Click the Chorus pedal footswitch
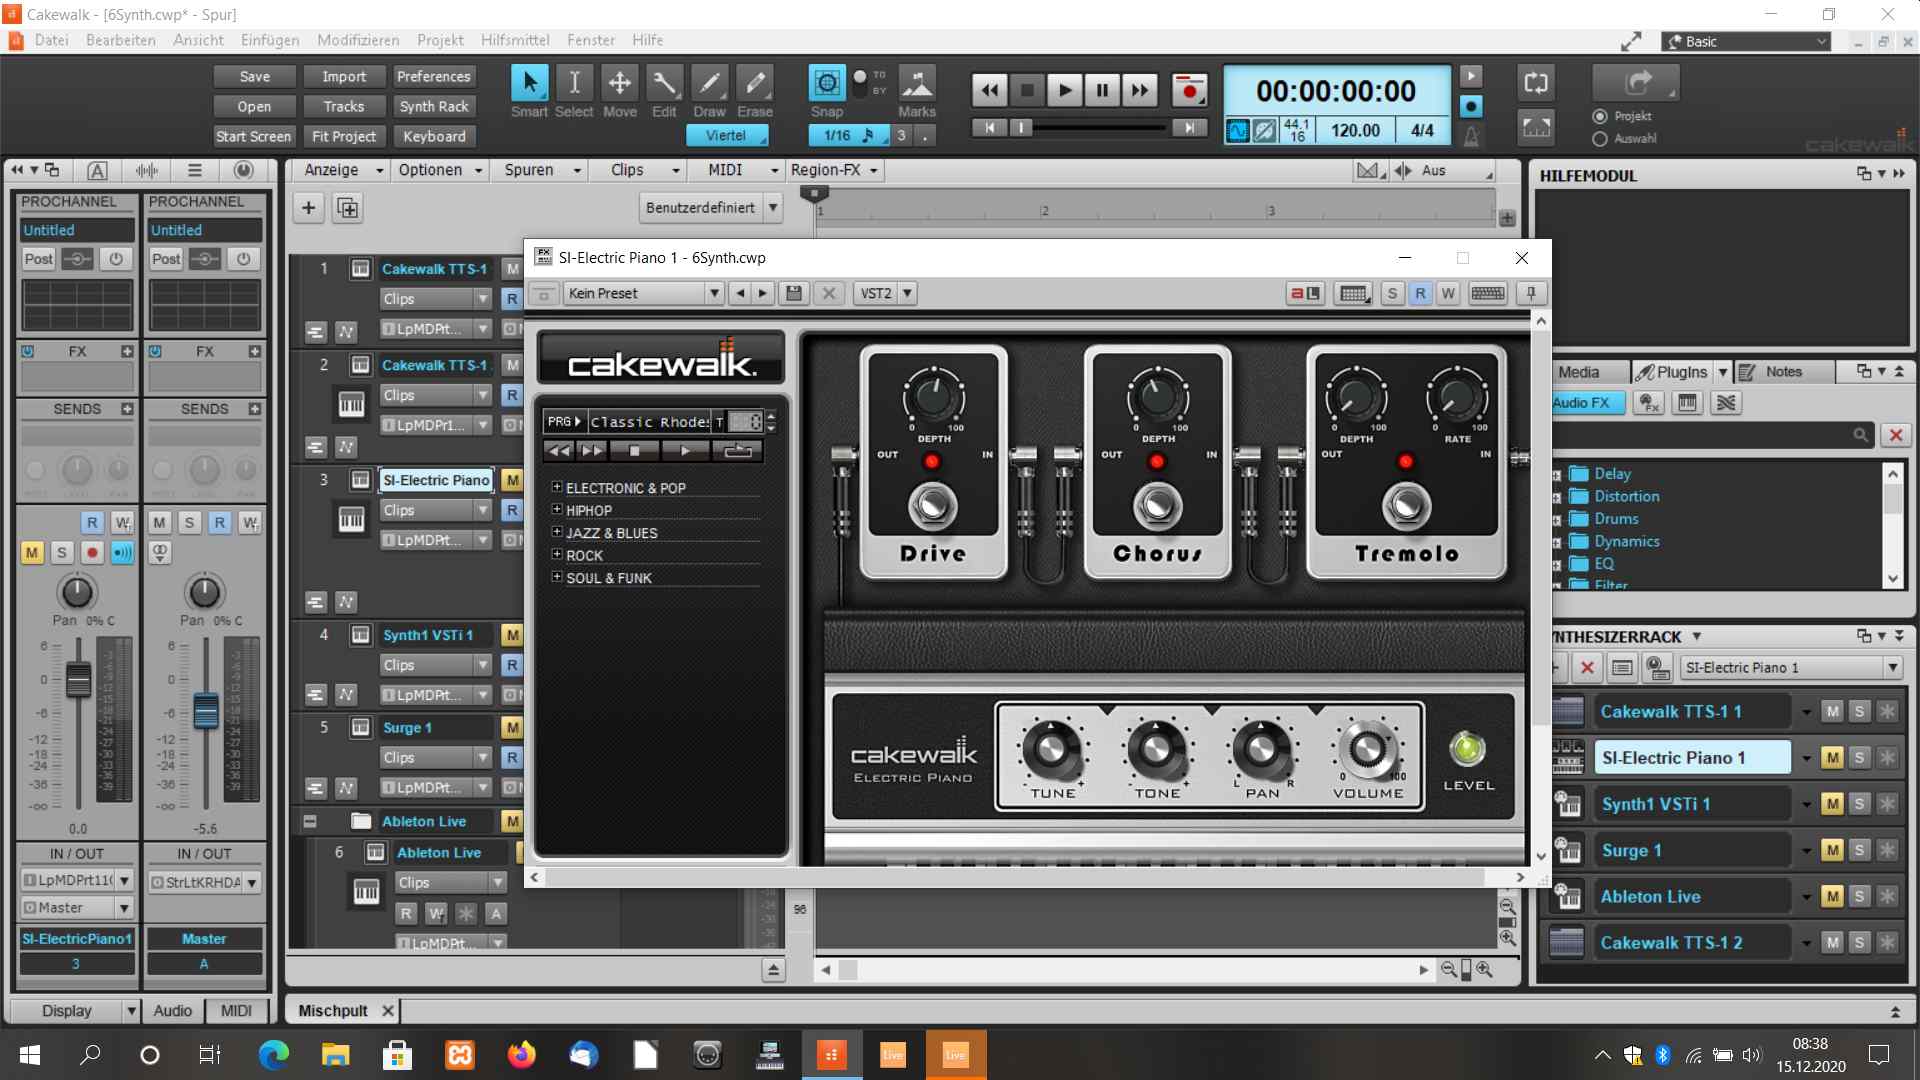This screenshot has width=1920, height=1080. (x=1156, y=506)
